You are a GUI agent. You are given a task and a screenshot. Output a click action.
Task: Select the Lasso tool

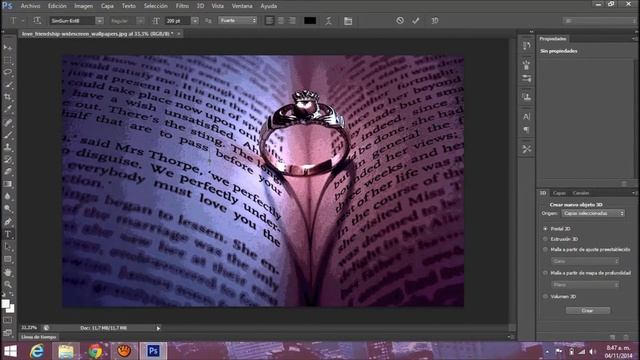[8, 73]
